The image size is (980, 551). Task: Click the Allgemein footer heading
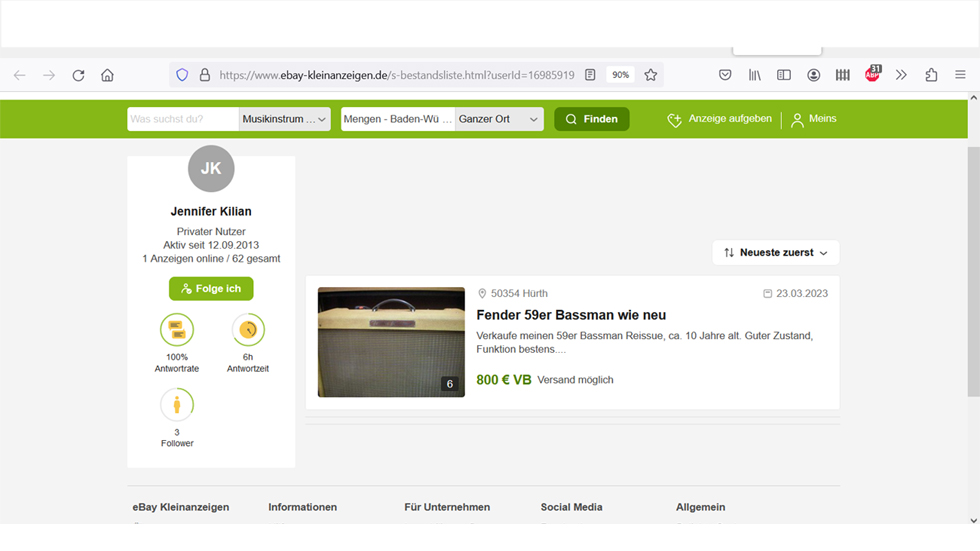click(x=701, y=507)
